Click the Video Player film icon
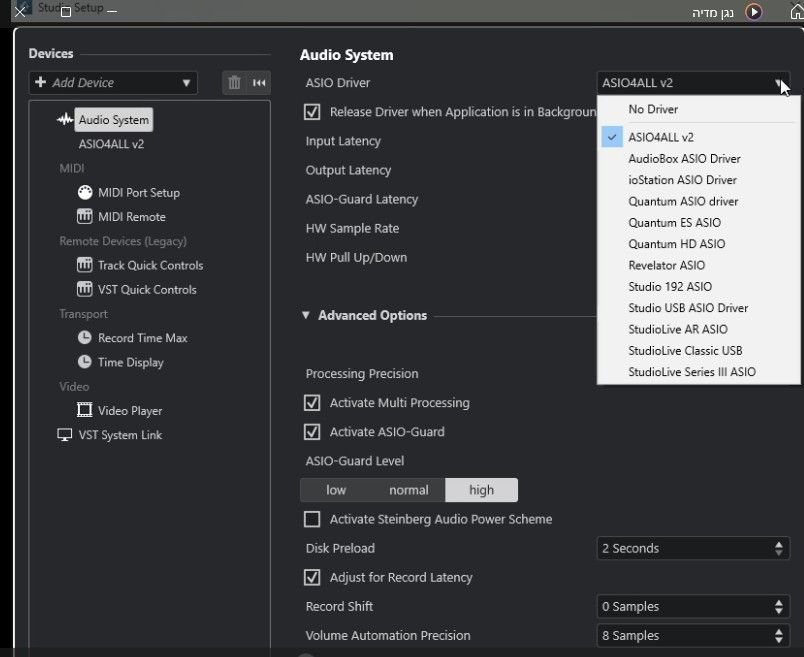The image size is (804, 657). (85, 410)
